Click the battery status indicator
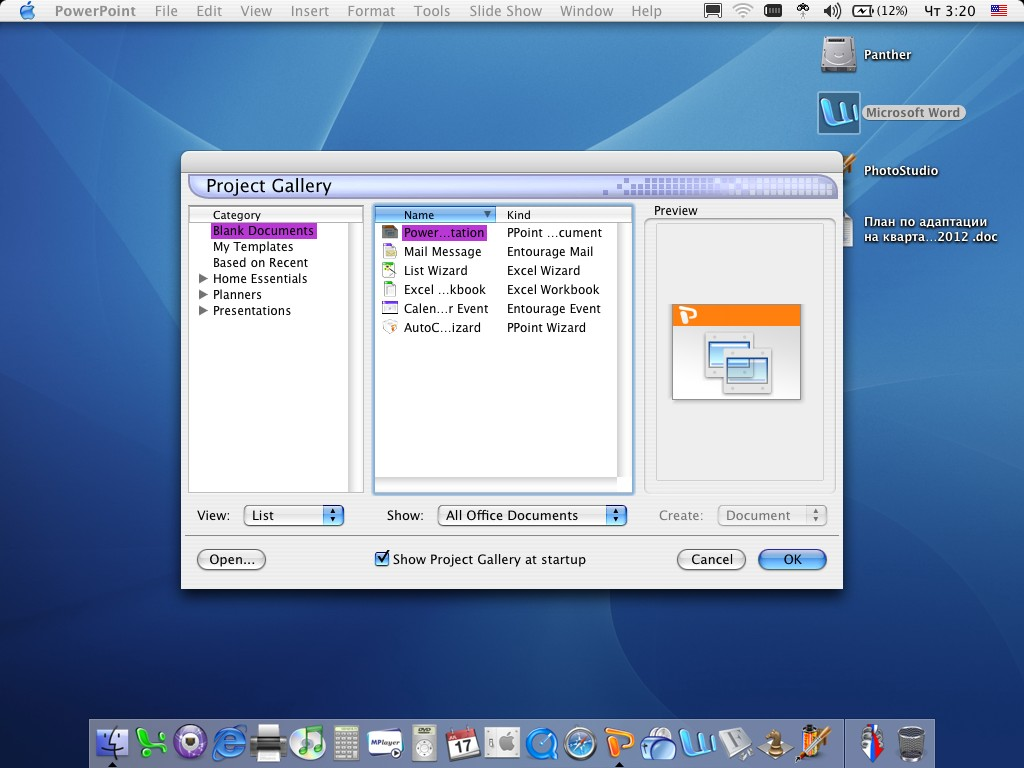 [x=880, y=10]
